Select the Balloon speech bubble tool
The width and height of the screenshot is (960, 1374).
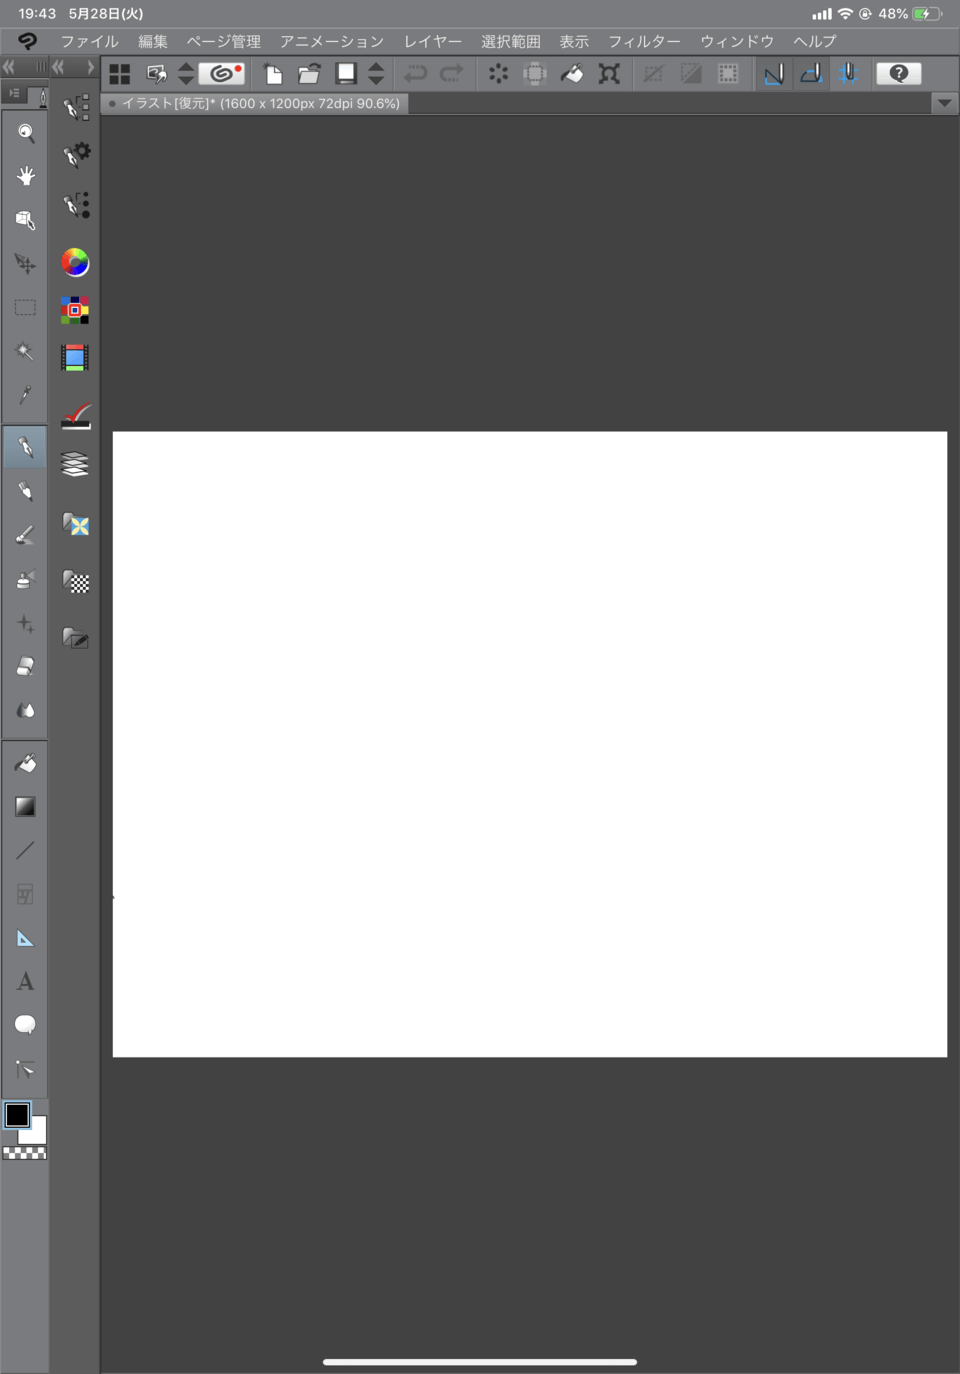pyautogui.click(x=25, y=1024)
